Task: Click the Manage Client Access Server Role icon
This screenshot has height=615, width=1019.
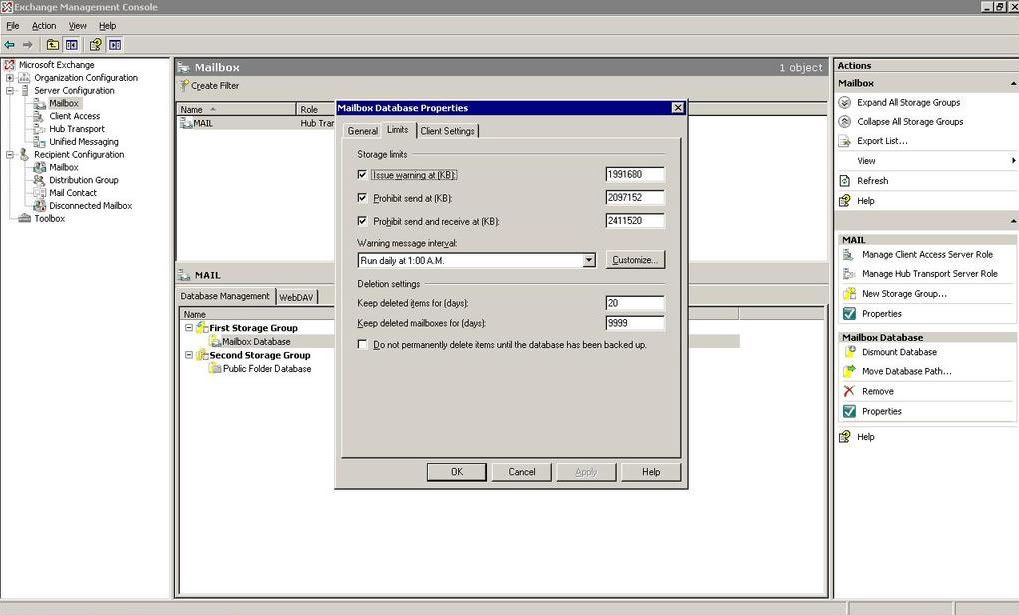Action: (x=849, y=255)
